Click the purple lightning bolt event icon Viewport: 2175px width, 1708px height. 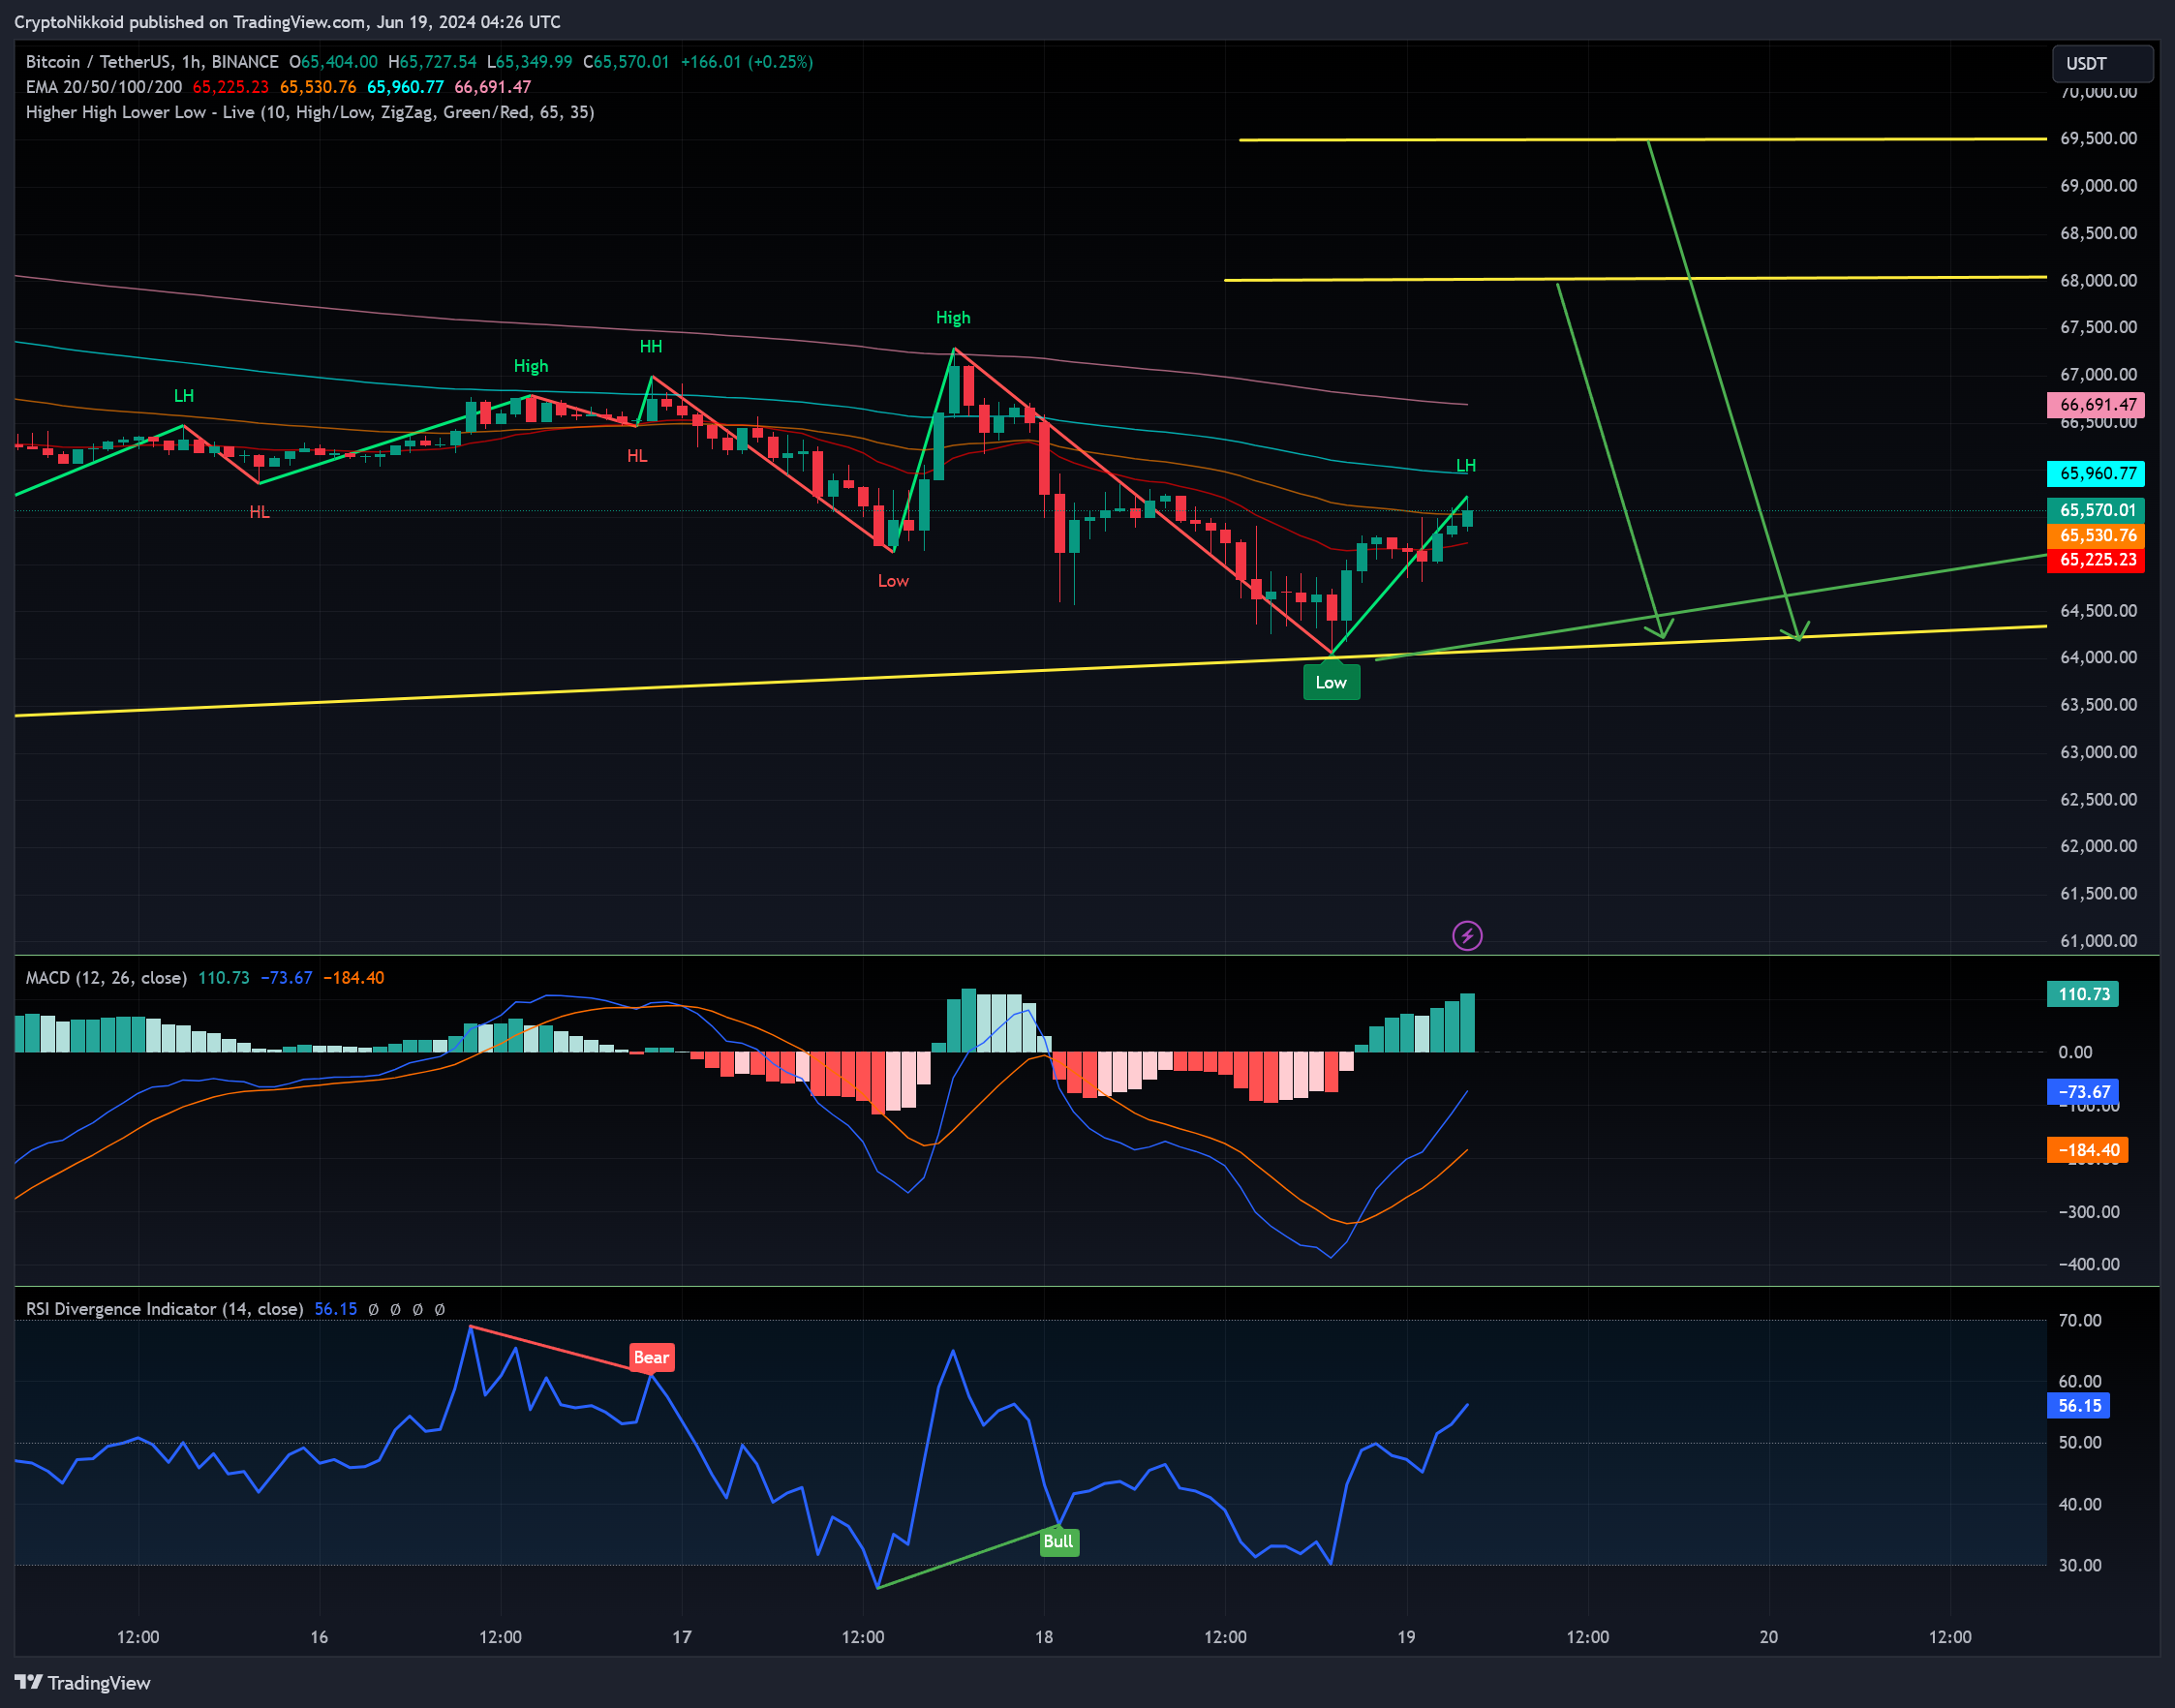point(1467,936)
